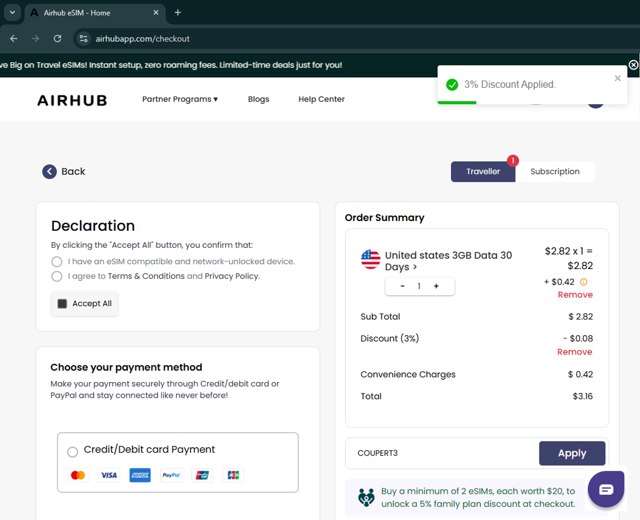Screen dimensions: 640x520
Task: Open the Privacy Policy link
Action: pyautogui.click(x=231, y=276)
